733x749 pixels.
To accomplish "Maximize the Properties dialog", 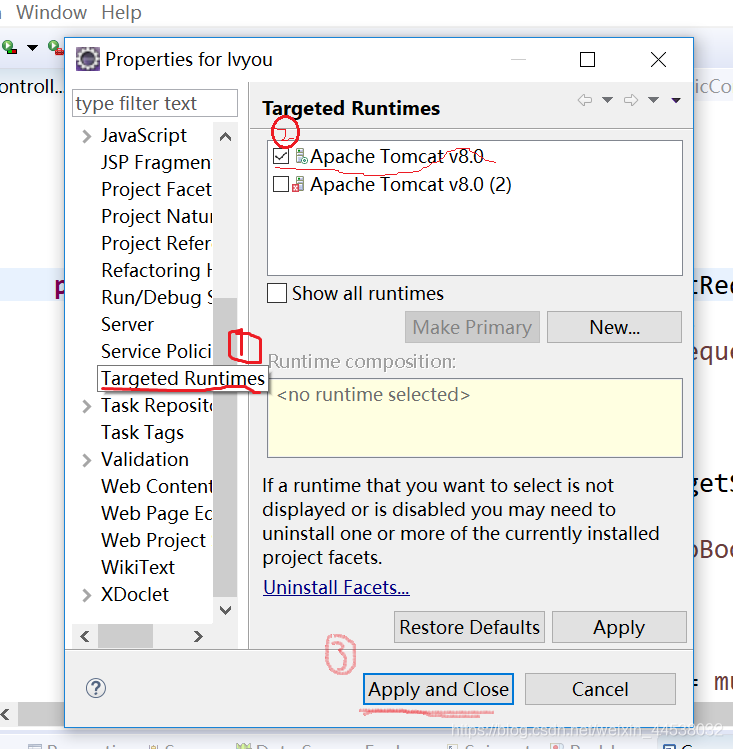I will point(587,60).
